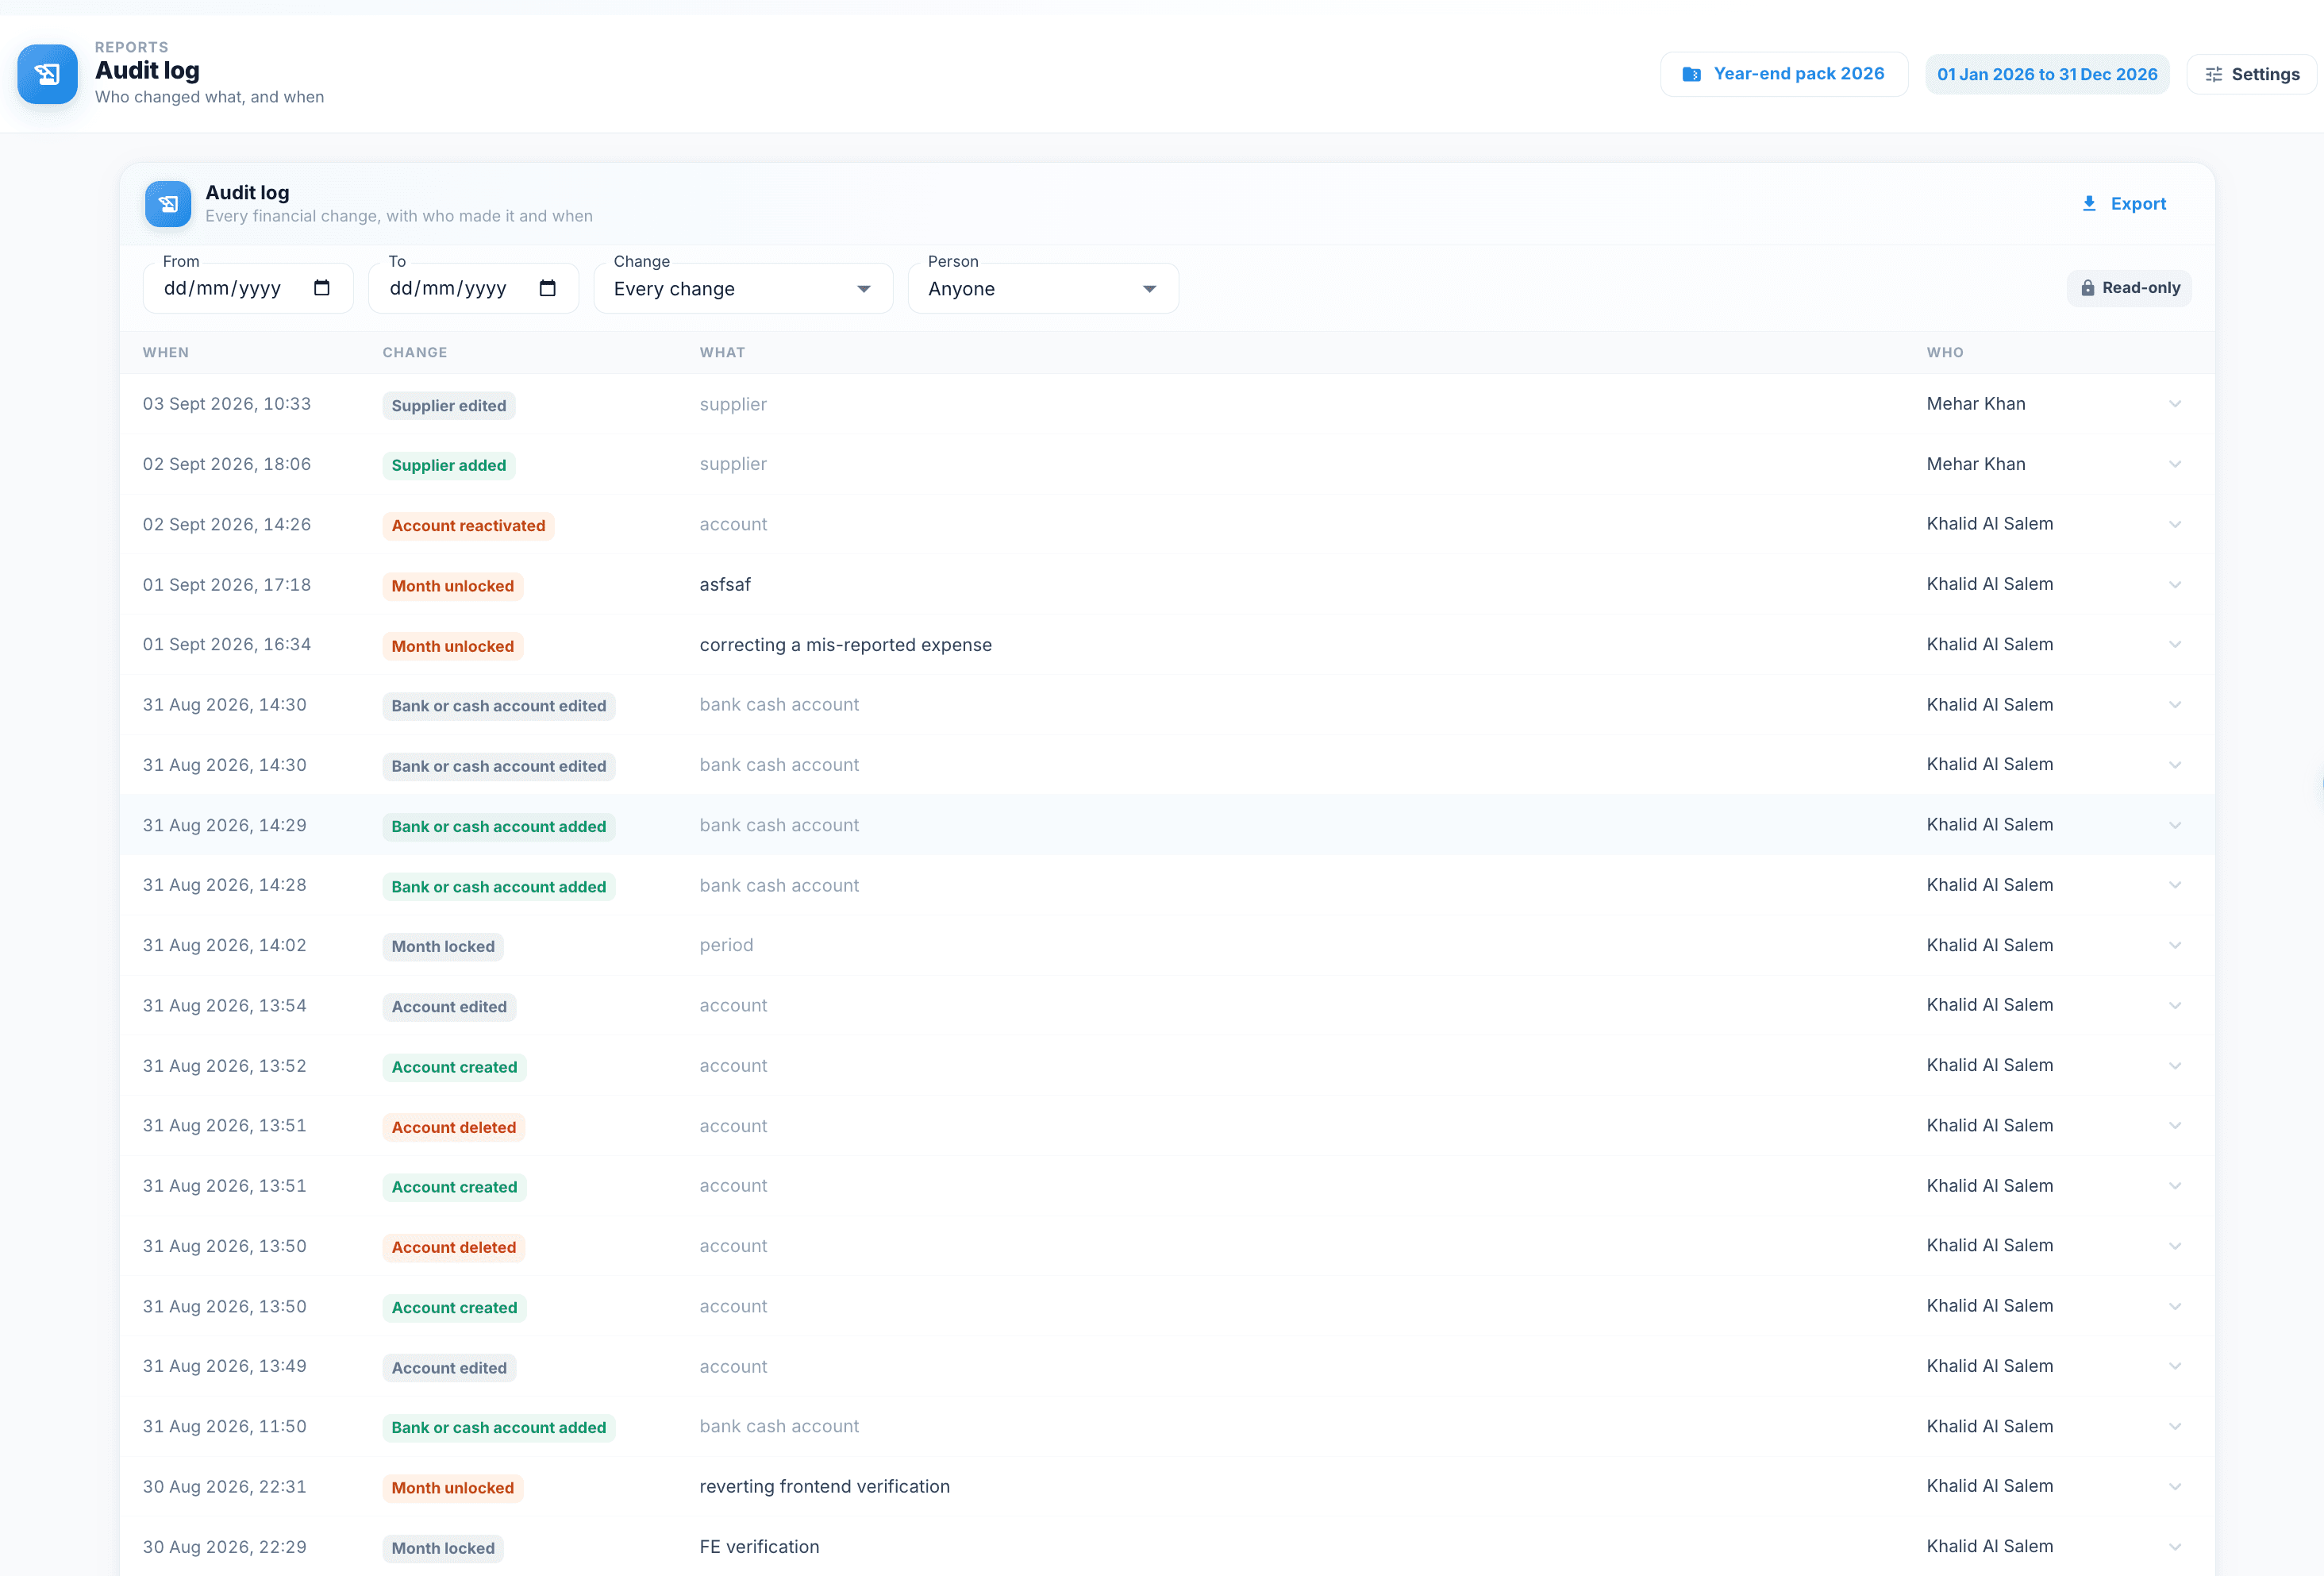
Task: Click the Audit log header icon beside Reports
Action: click(x=47, y=74)
